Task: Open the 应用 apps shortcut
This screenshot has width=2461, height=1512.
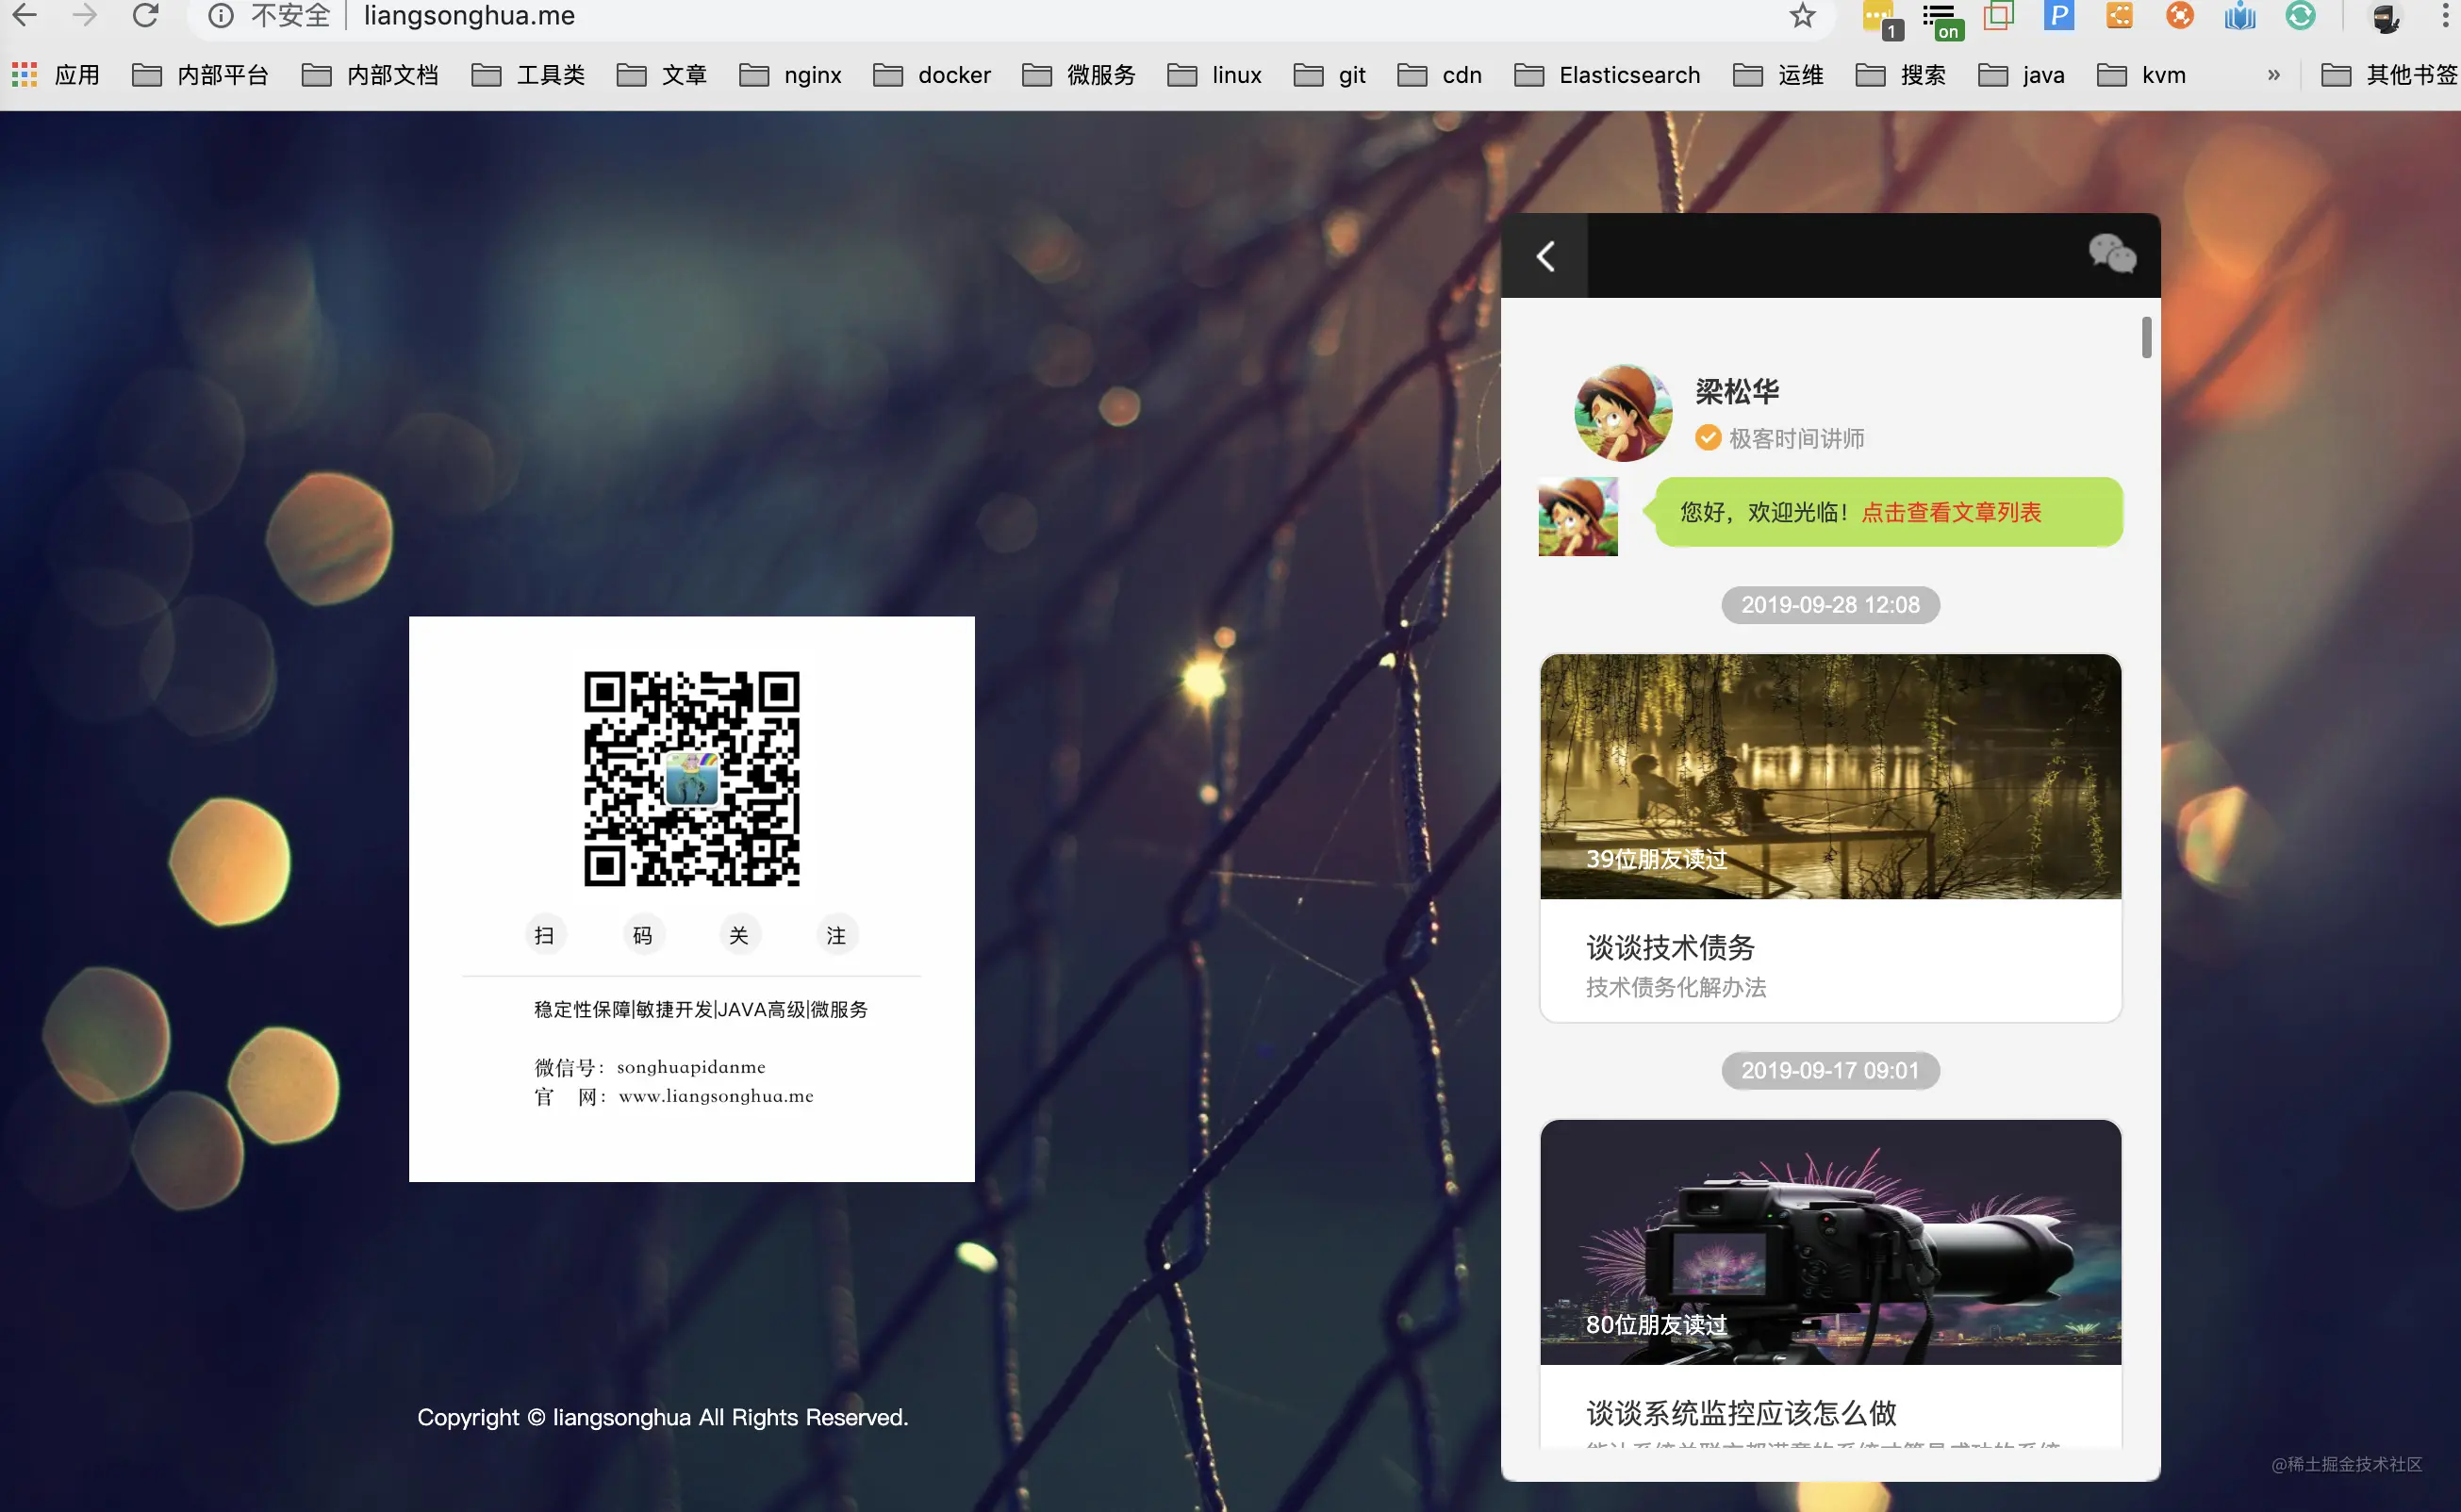Action: pyautogui.click(x=55, y=75)
